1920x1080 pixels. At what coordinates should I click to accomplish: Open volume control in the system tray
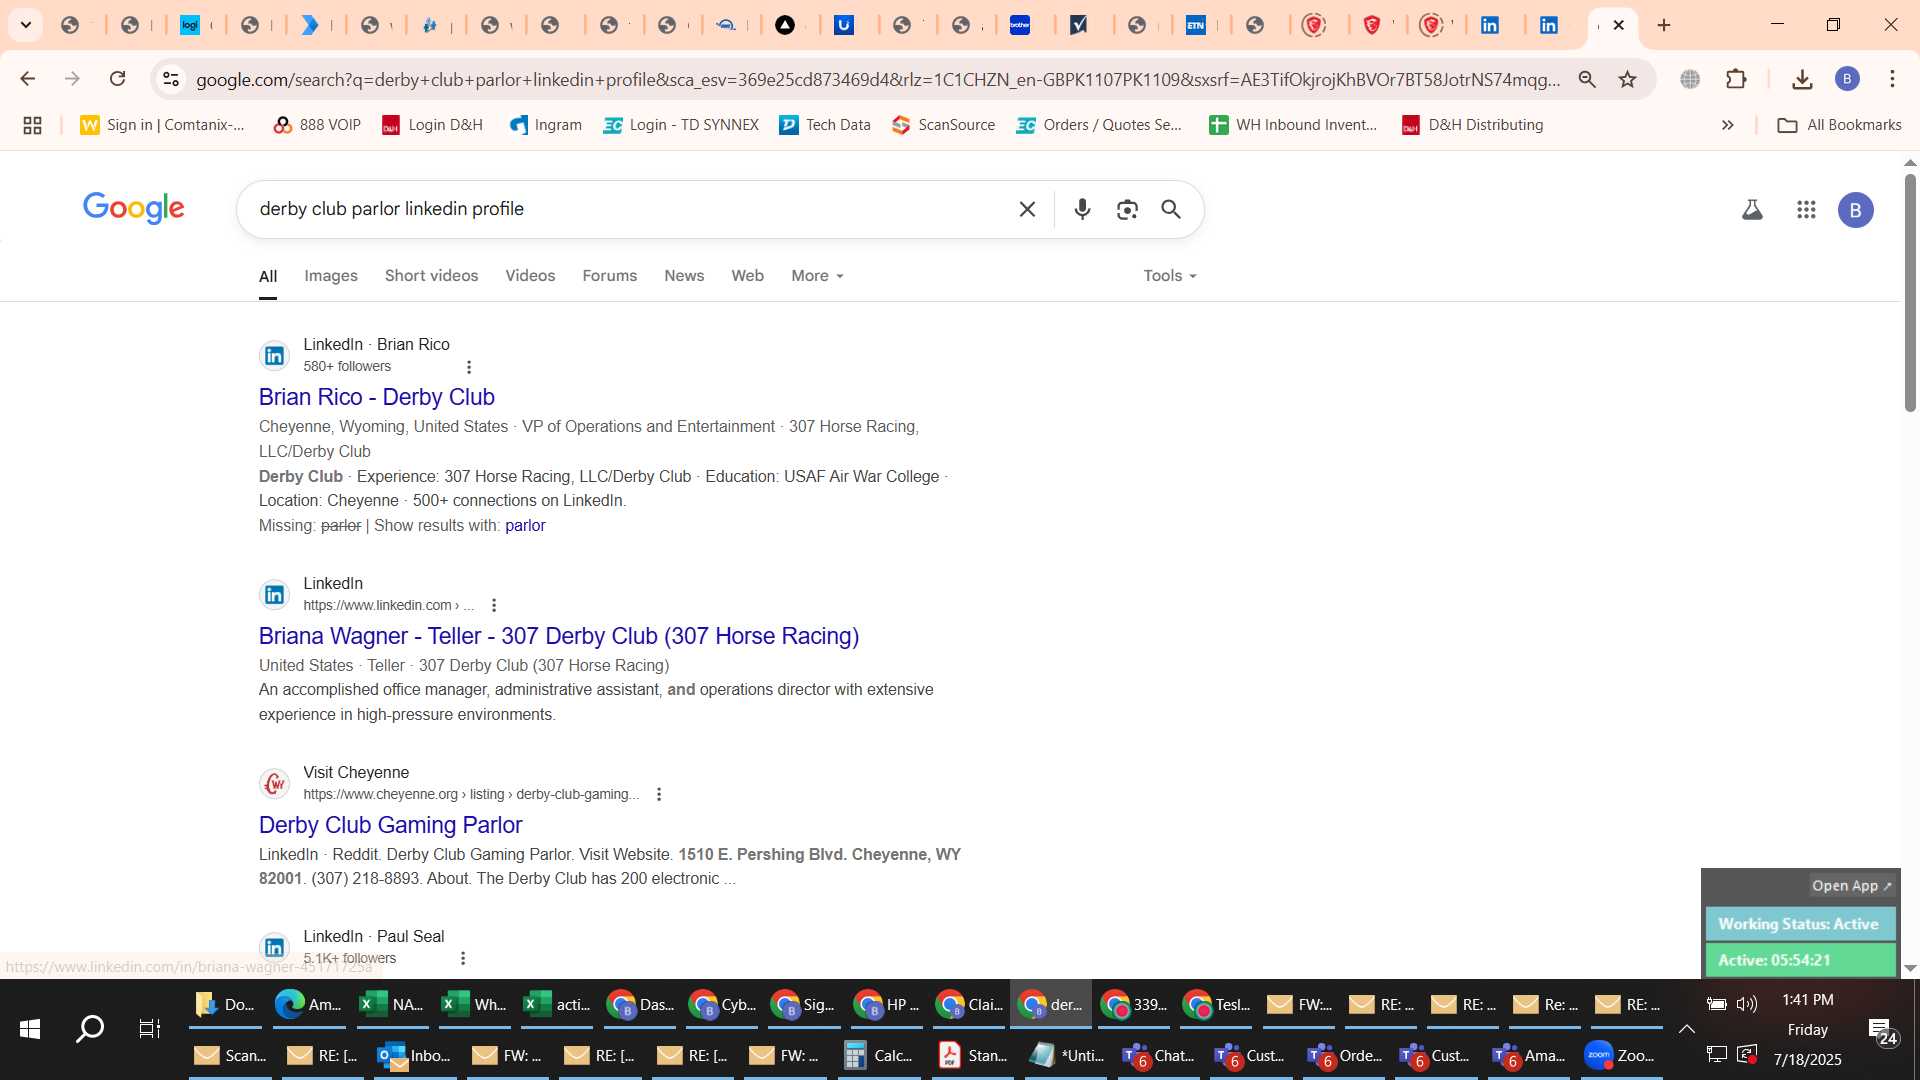(x=1747, y=1004)
